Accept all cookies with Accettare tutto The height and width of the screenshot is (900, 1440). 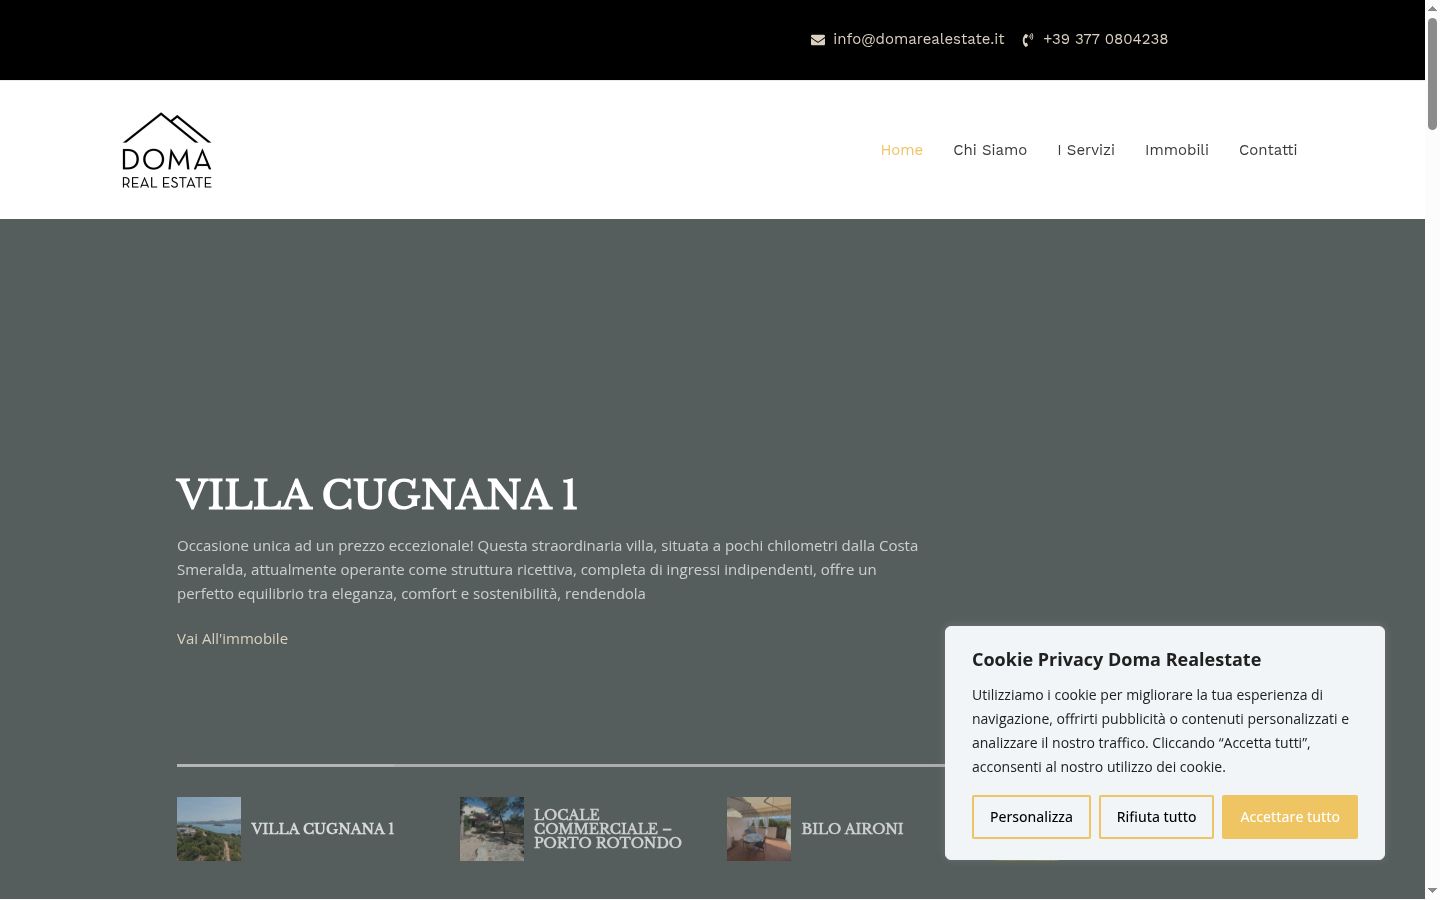1290,817
